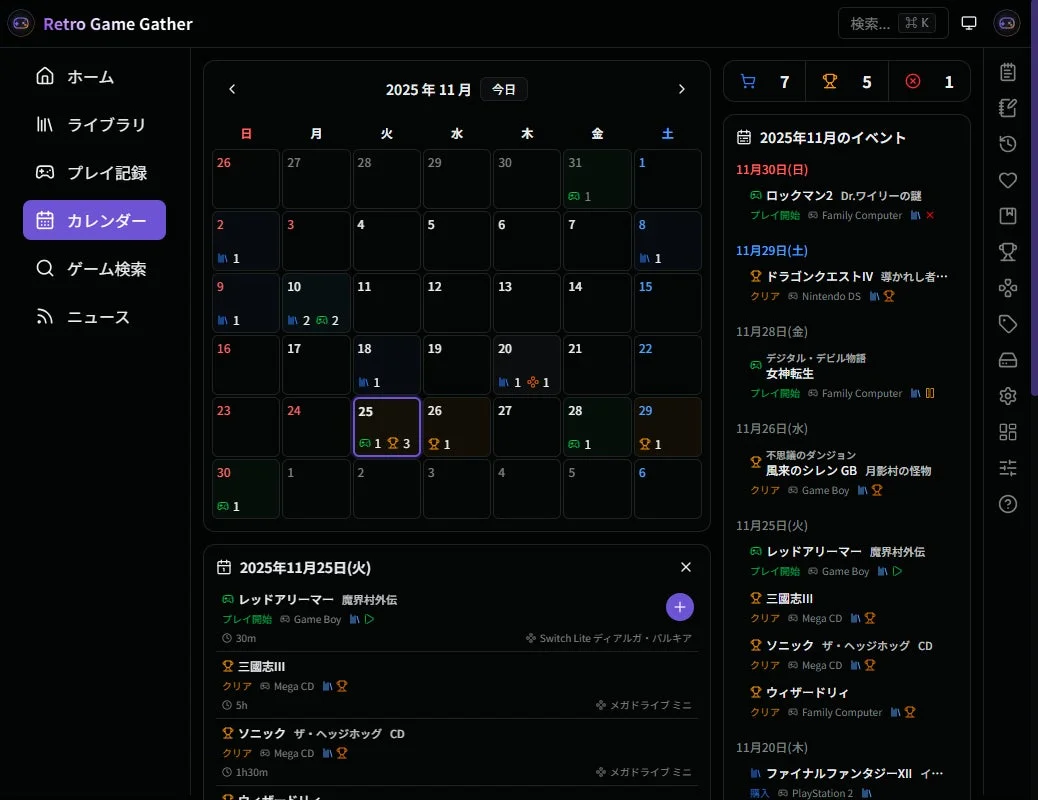This screenshot has height=800, width=1038.
Task: Open the help question mark icon
Action: point(1007,503)
